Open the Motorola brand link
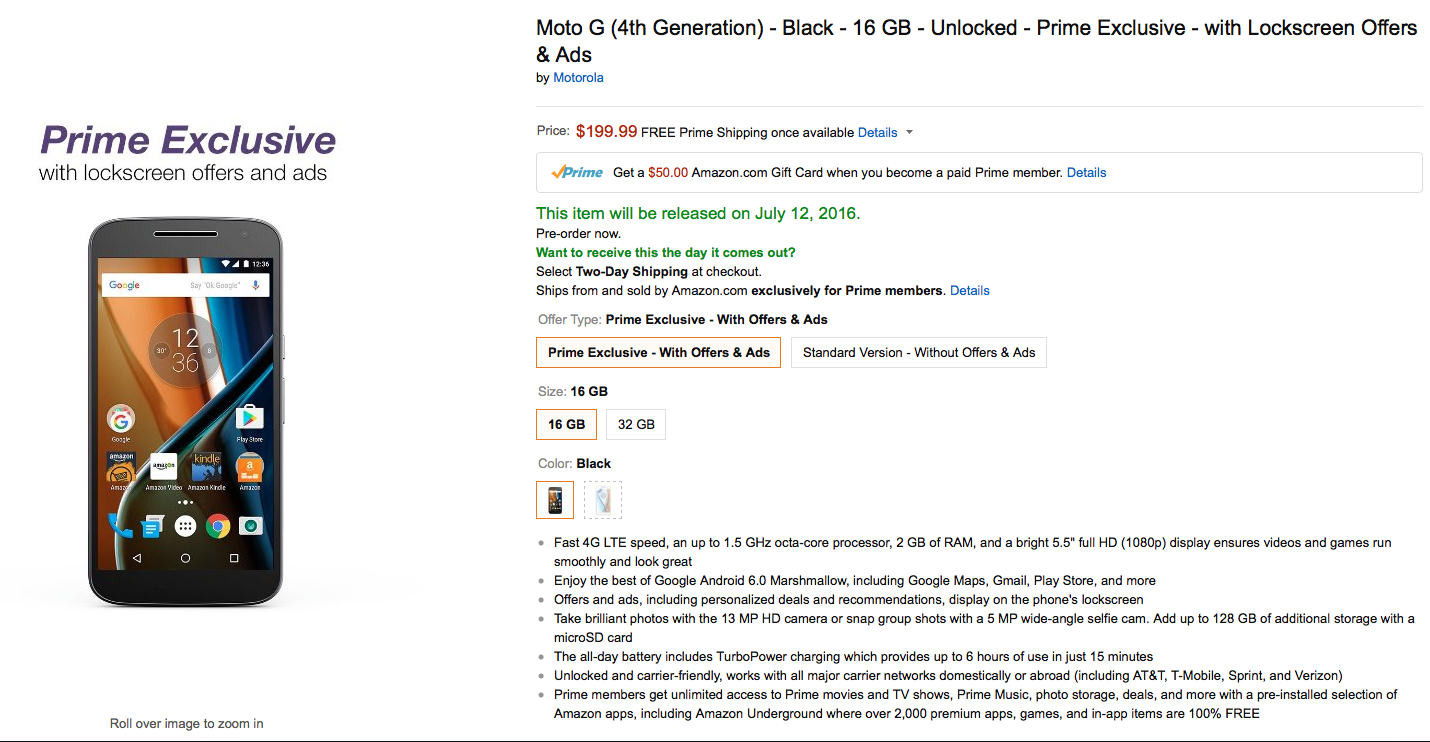This screenshot has width=1430, height=742. pyautogui.click(x=578, y=77)
